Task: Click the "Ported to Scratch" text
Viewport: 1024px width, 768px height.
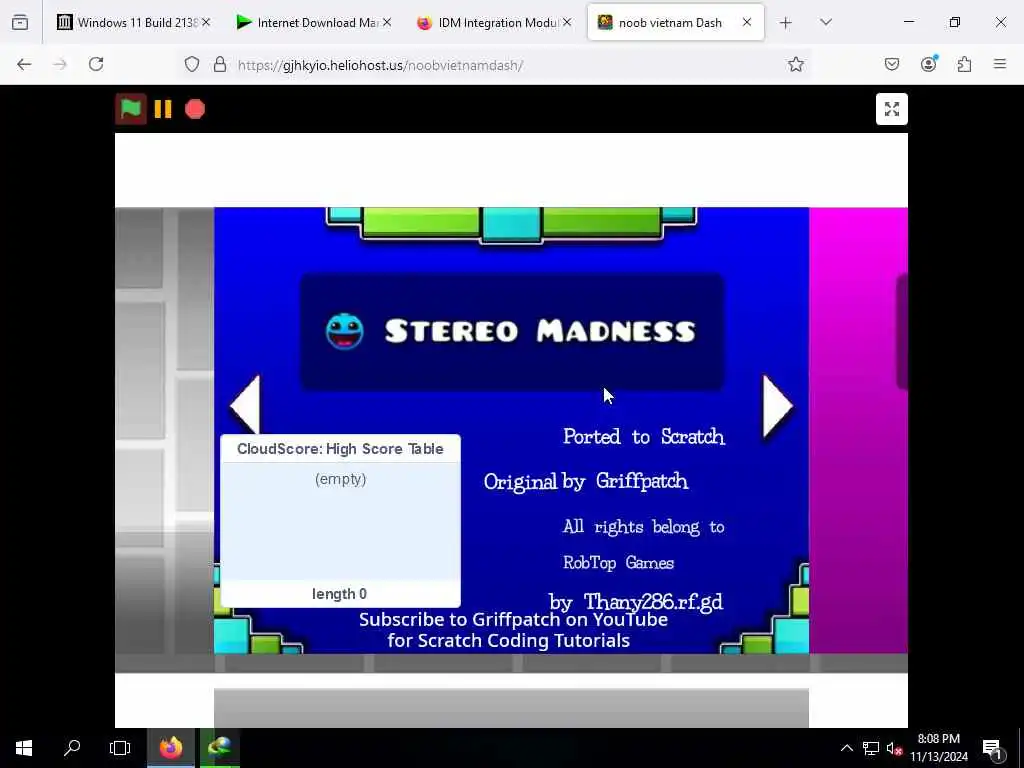Action: tap(644, 437)
